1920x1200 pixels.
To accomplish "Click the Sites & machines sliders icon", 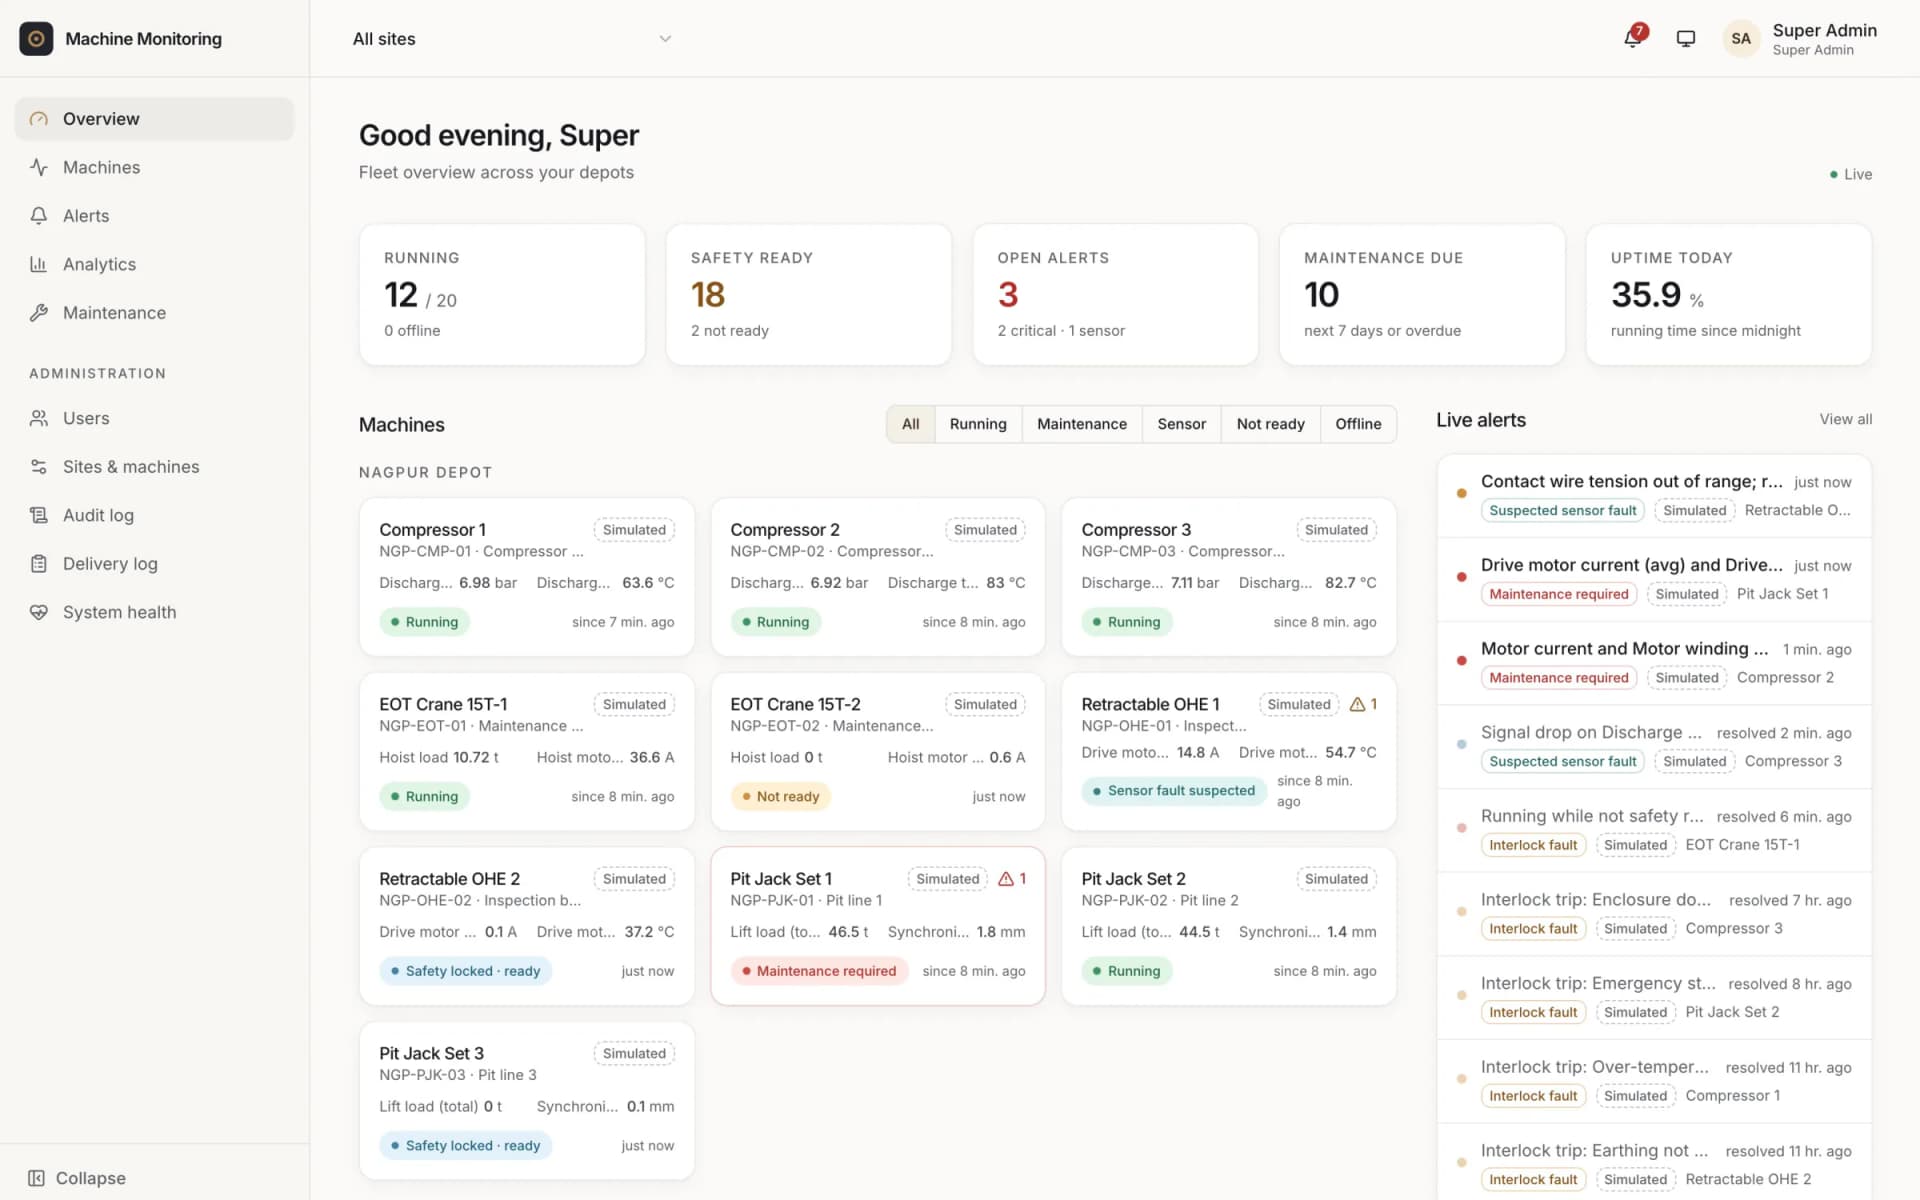I will click(x=39, y=467).
